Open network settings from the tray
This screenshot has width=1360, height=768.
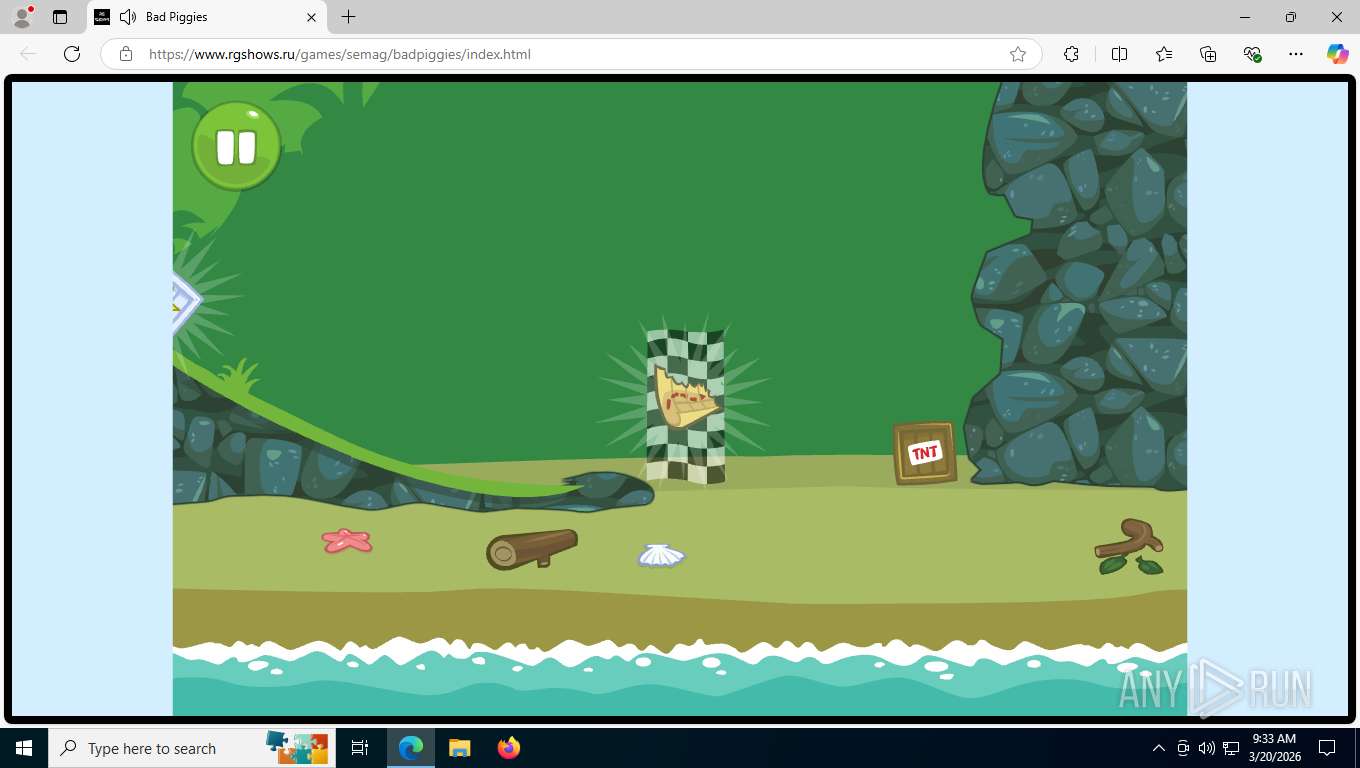tap(1231, 748)
